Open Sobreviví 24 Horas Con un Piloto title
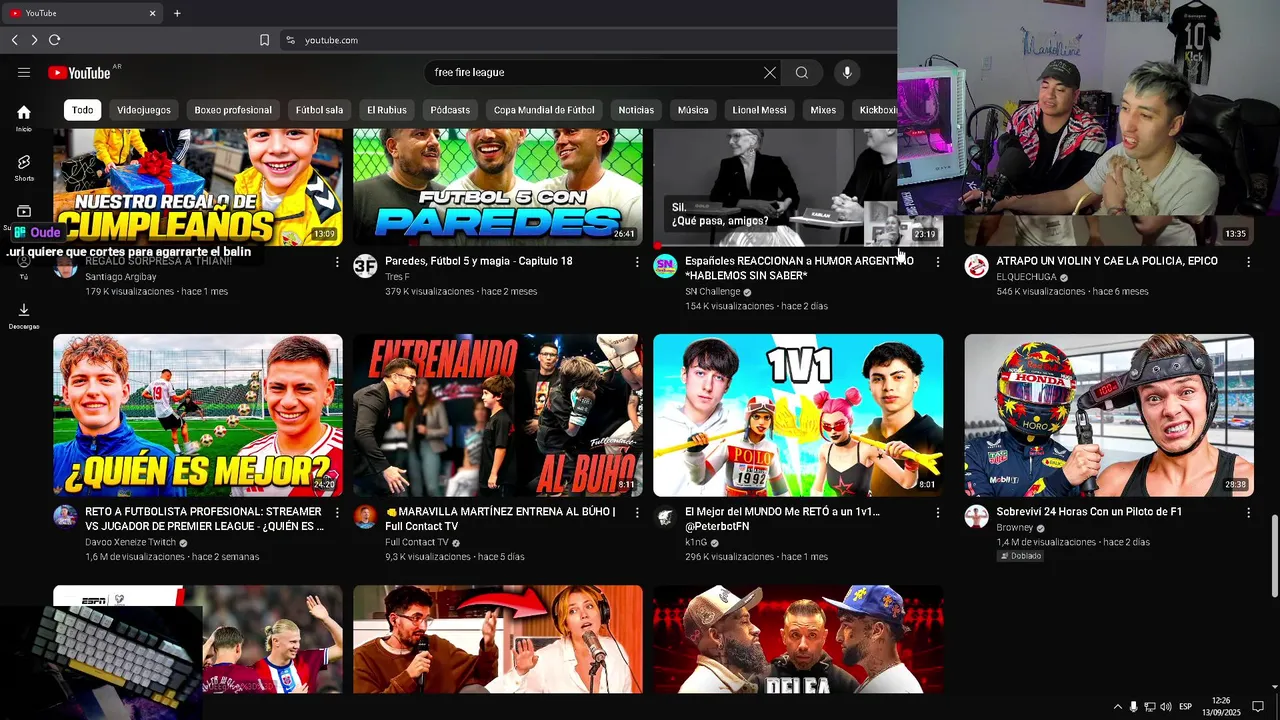The image size is (1280, 720). tap(1089, 512)
